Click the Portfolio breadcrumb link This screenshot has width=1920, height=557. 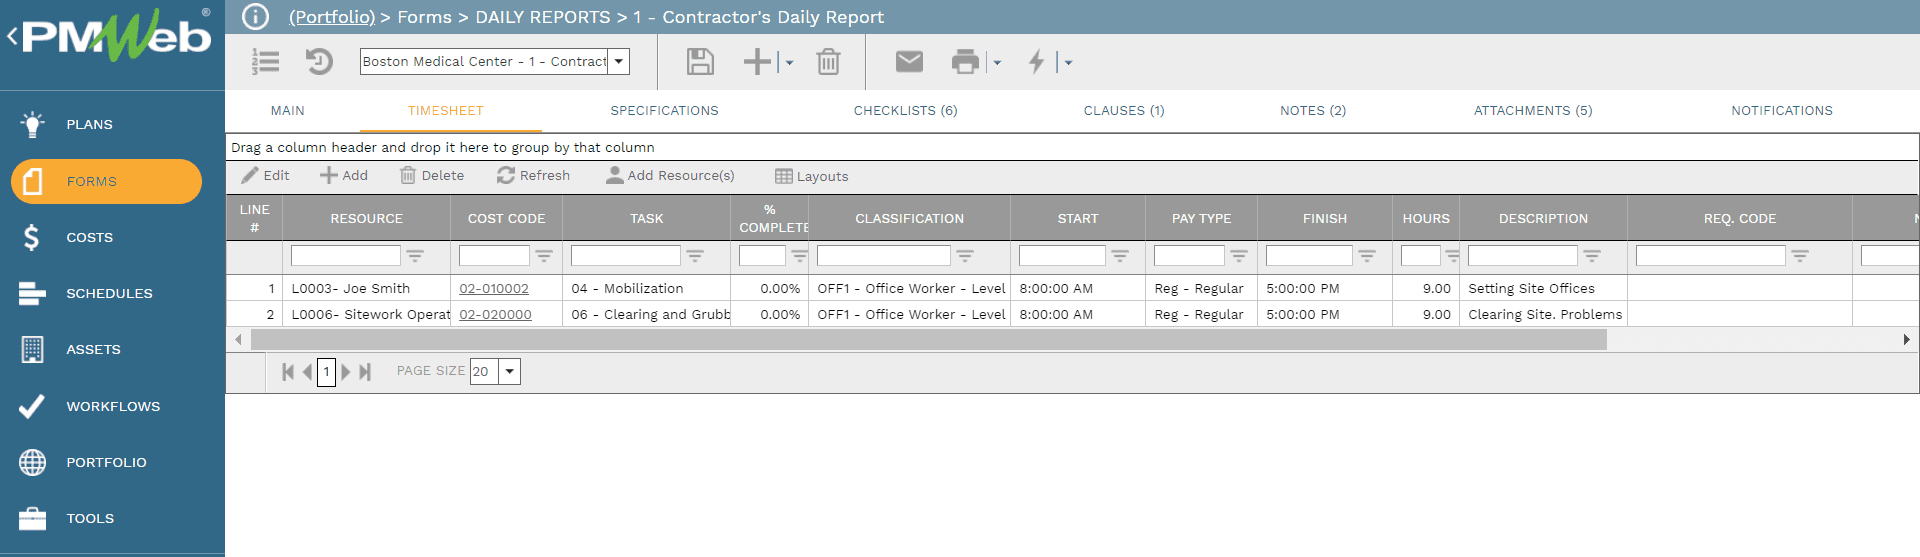click(332, 17)
